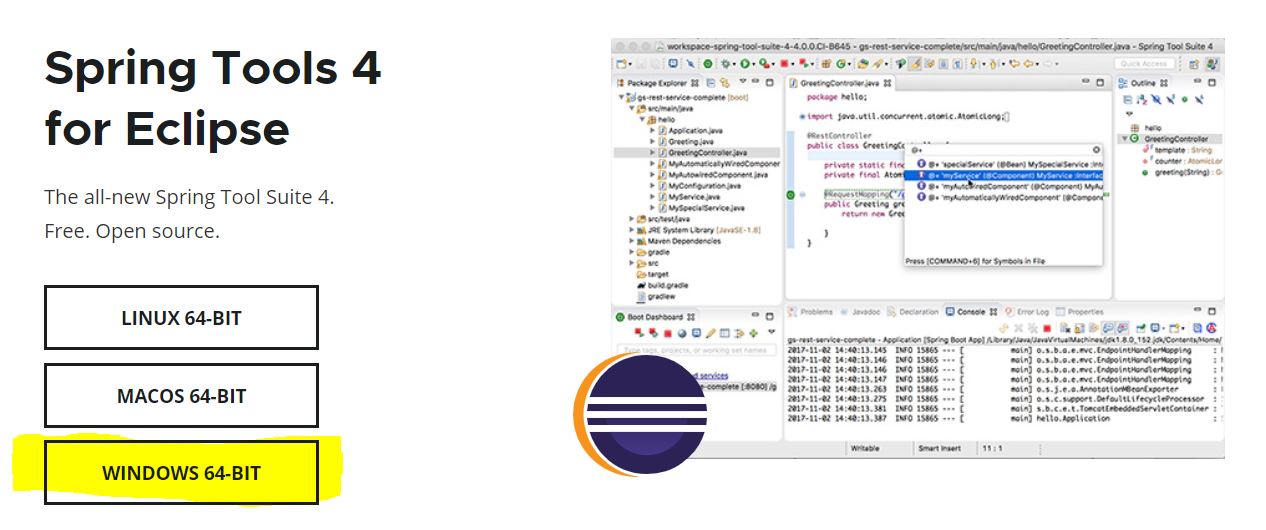The width and height of the screenshot is (1266, 530).
Task: Collapse GreetingController in the Outline view
Action: pyautogui.click(x=1124, y=139)
